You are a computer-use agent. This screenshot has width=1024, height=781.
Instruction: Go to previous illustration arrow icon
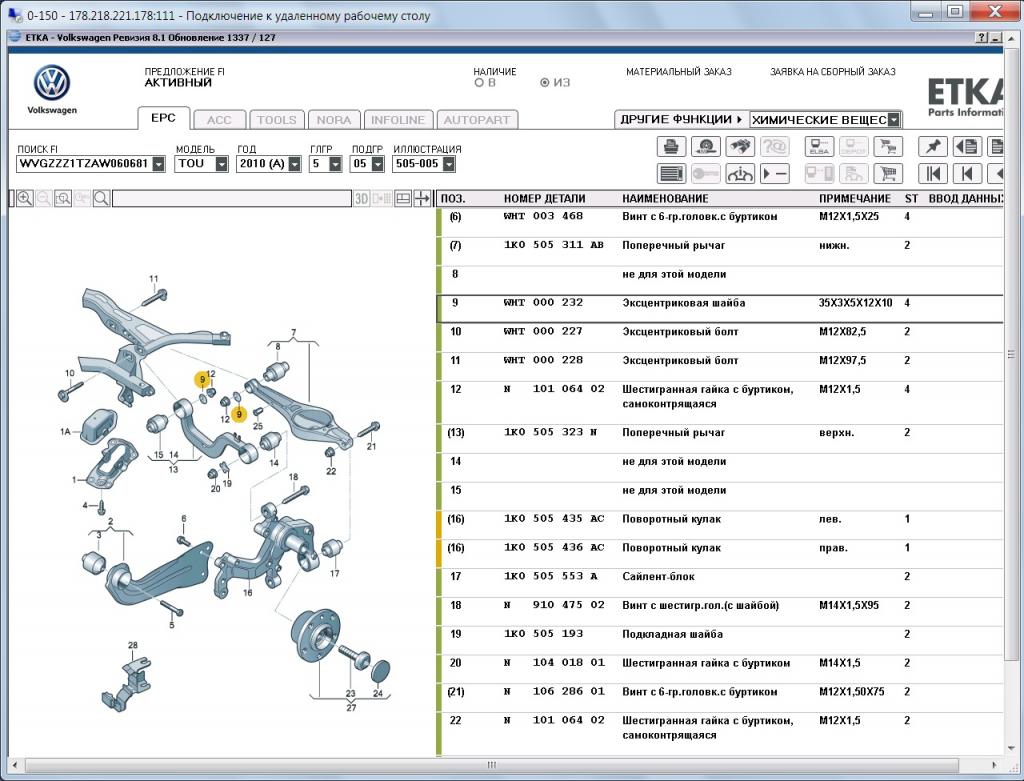(x=967, y=174)
